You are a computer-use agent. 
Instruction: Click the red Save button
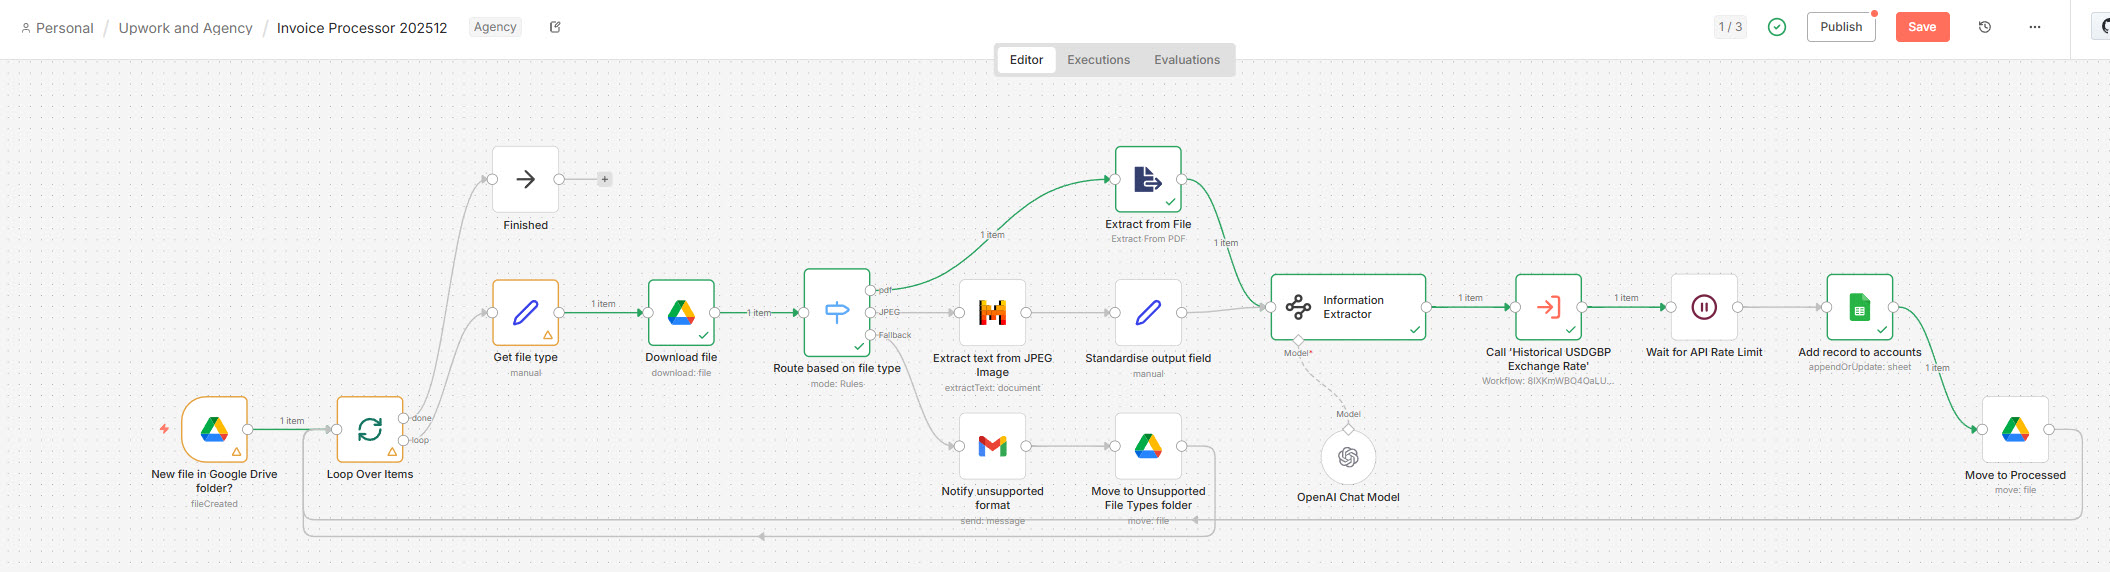click(1922, 27)
